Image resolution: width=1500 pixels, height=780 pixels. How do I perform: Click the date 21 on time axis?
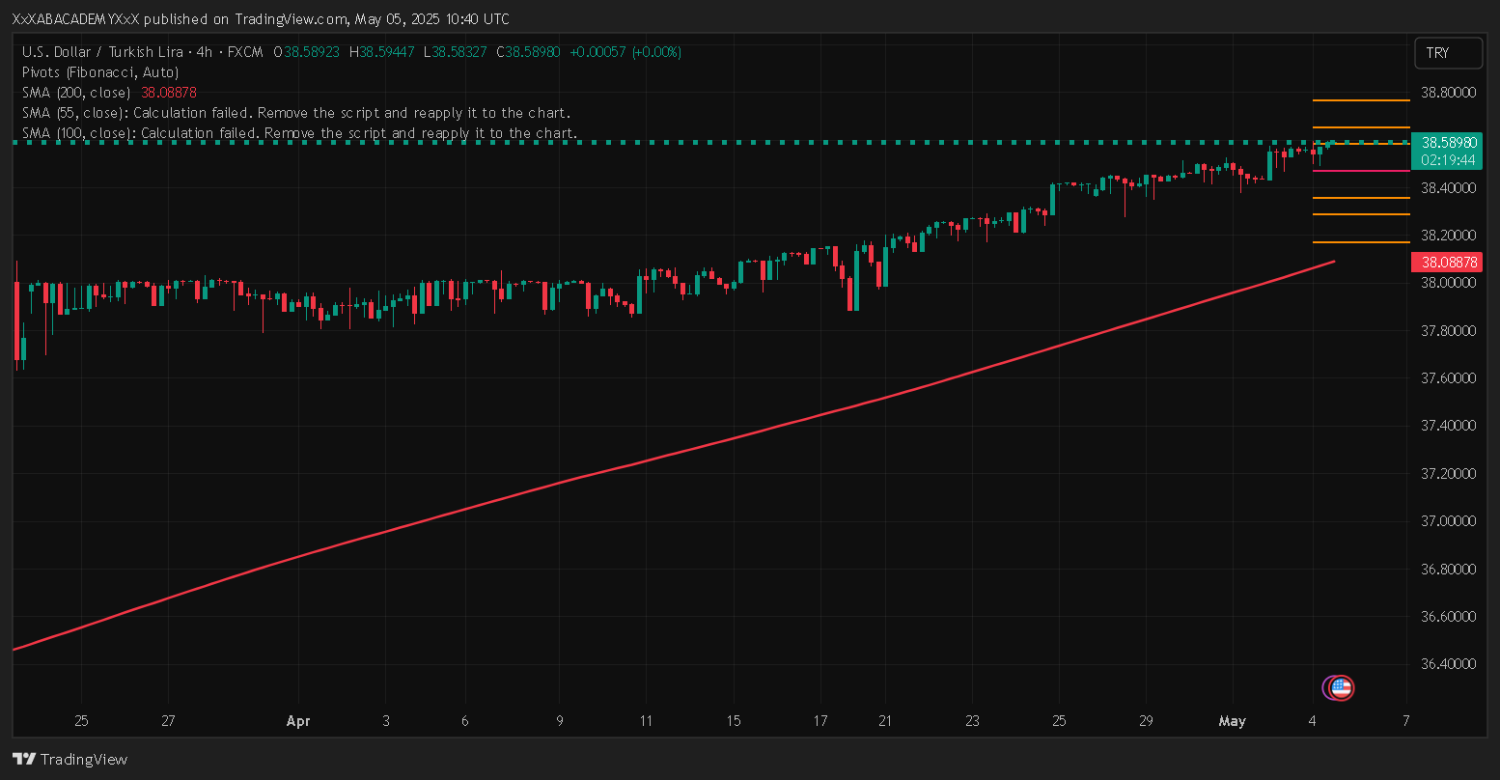(x=884, y=721)
